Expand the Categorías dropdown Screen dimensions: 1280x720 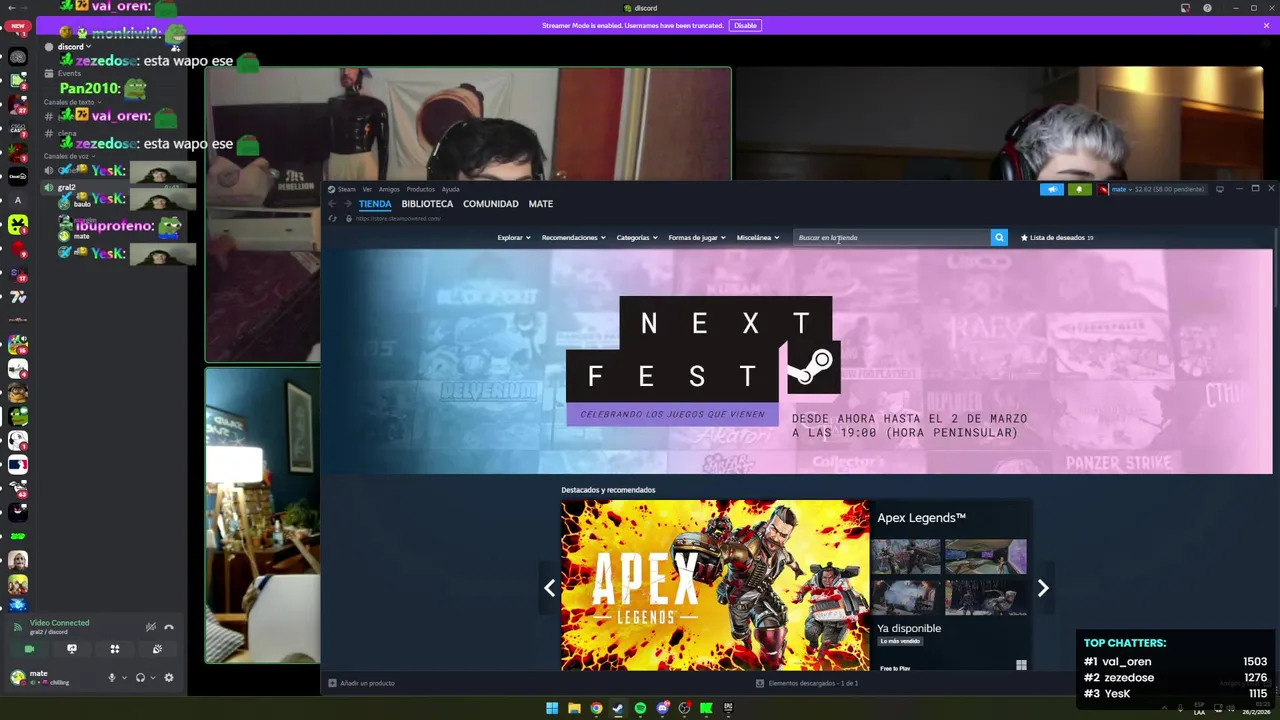[637, 238]
